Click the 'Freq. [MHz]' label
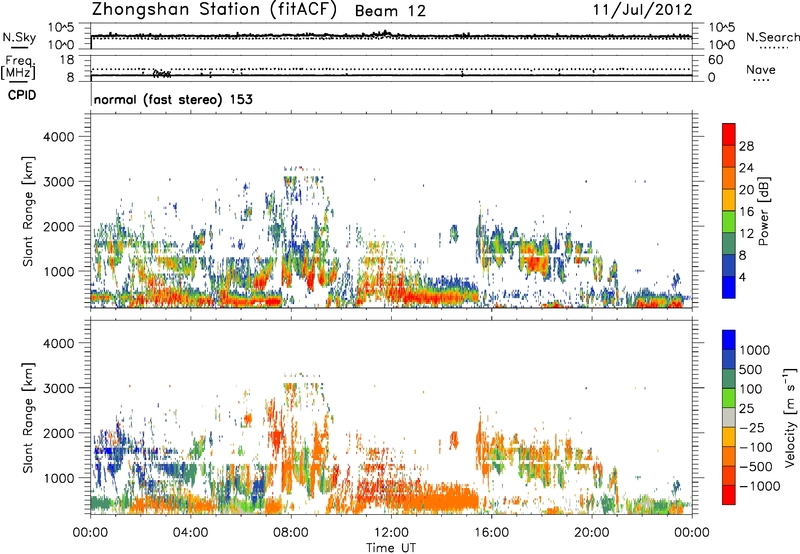 click(19, 67)
